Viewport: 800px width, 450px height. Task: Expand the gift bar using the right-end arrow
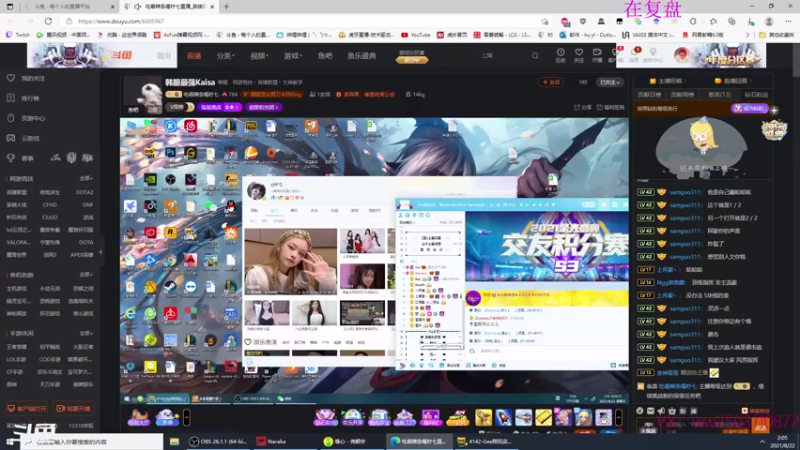[x=619, y=417]
